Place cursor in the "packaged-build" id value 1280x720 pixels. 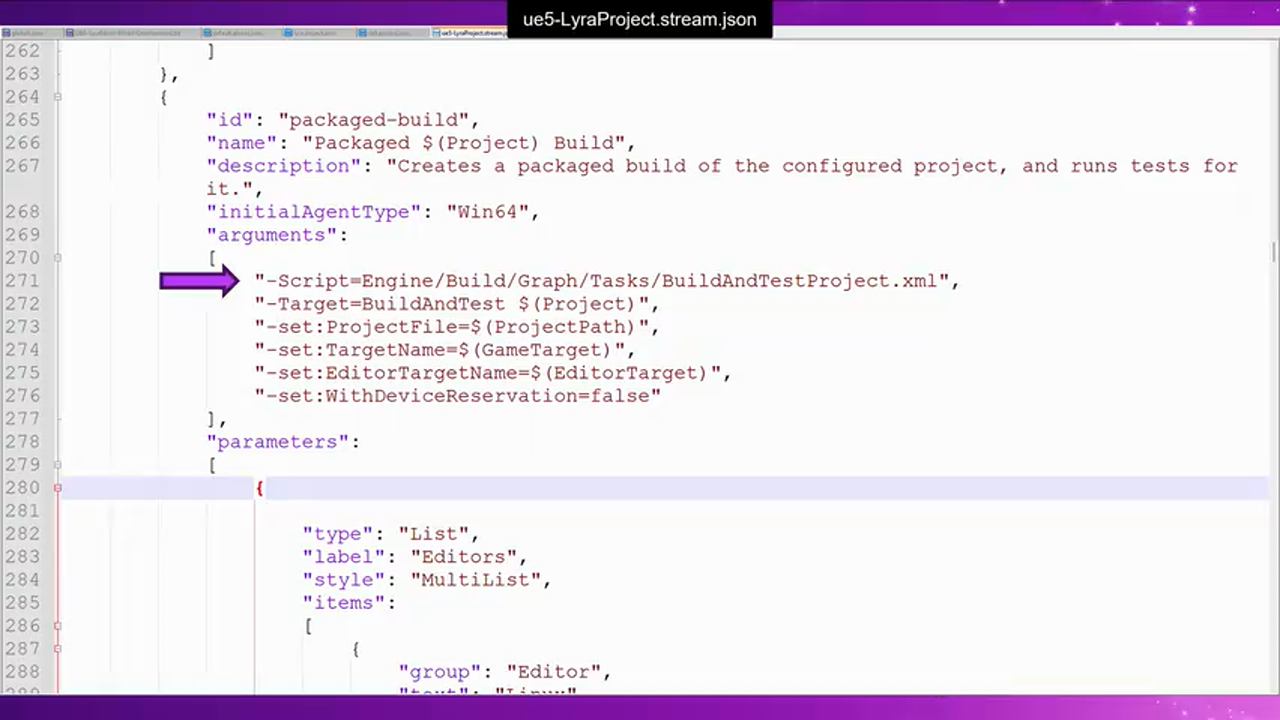coord(378,120)
